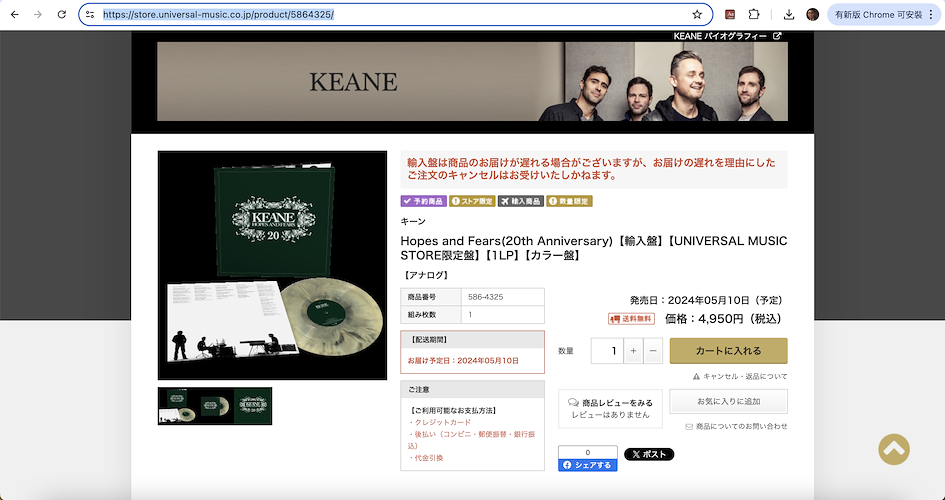Click the クレジットカード payment method text
Viewport: 945px width, 500px height.
click(440, 422)
